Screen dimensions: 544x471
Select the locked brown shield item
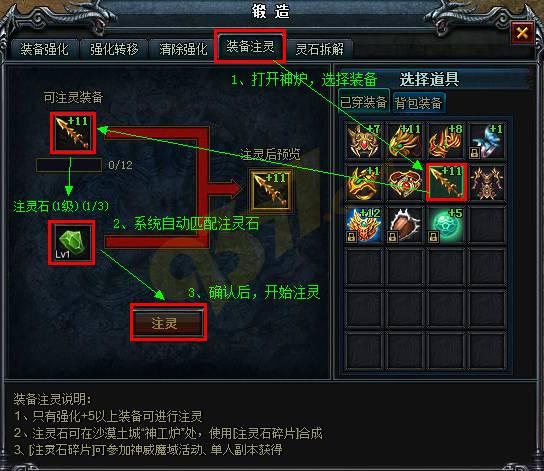(405, 224)
